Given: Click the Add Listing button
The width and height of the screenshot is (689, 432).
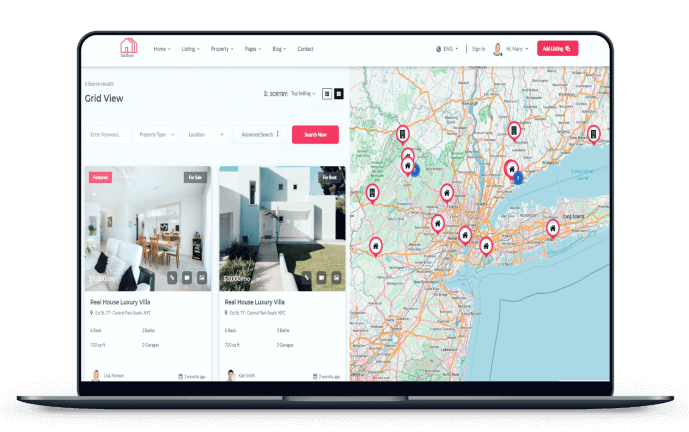Looking at the screenshot, I should (x=557, y=48).
